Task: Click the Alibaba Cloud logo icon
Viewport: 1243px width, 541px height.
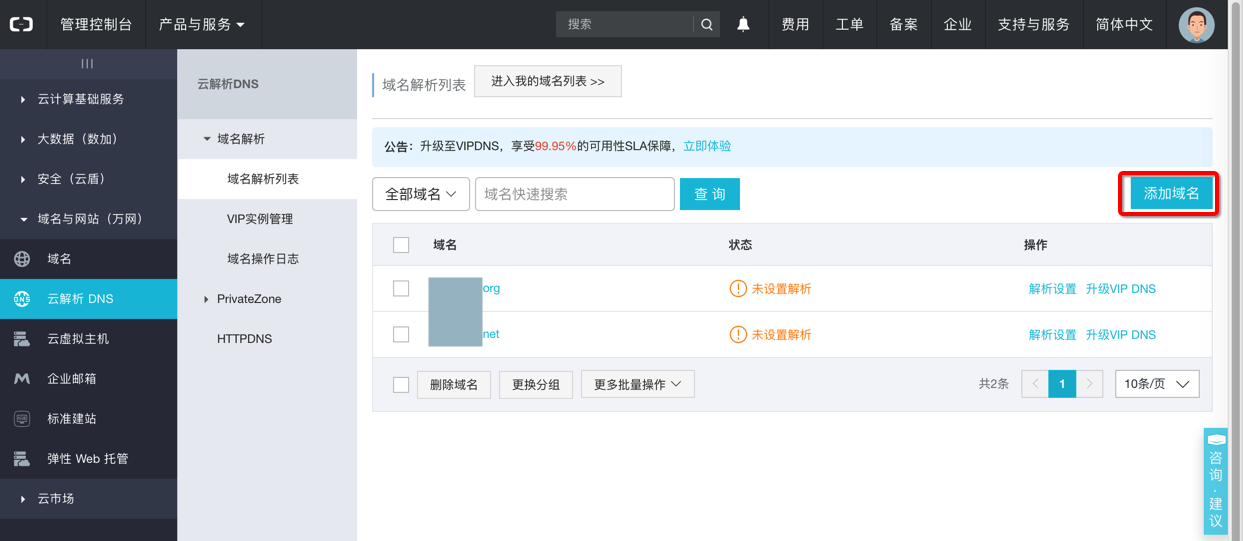Action: 21,24
